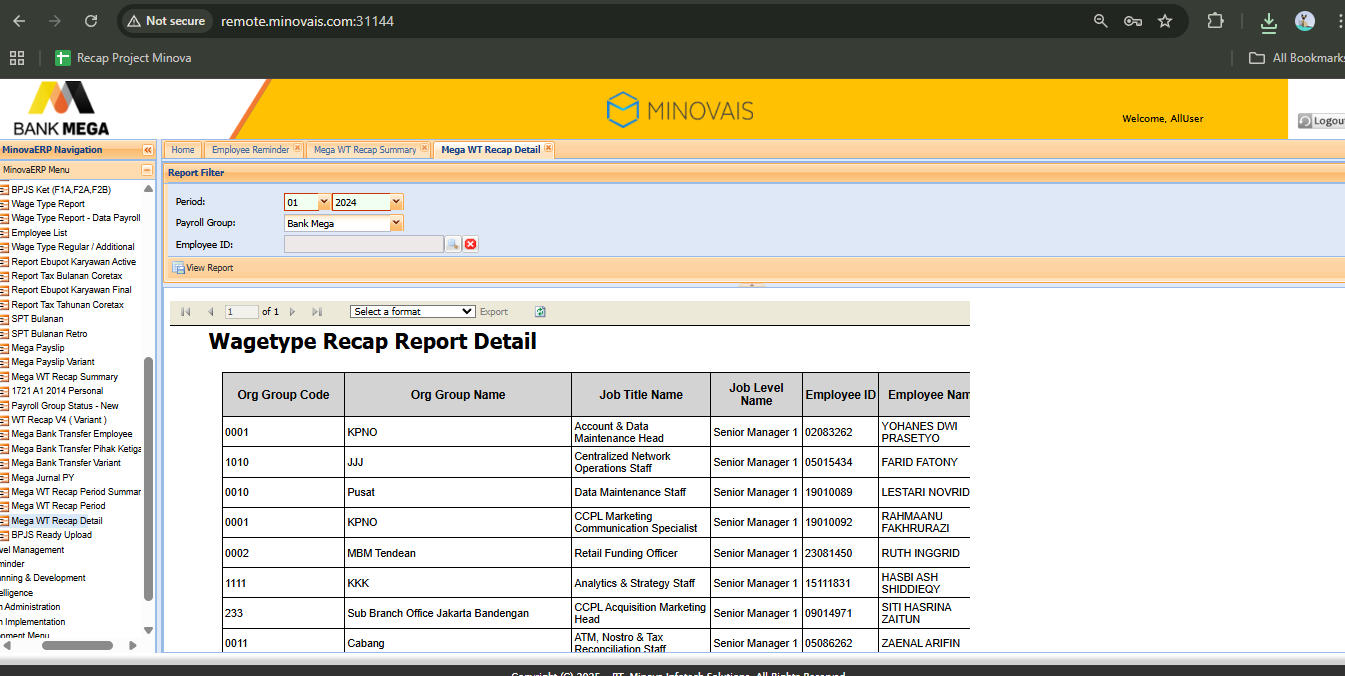Close the Employee Reminder tab
This screenshot has width=1345, height=676.
pos(297,149)
